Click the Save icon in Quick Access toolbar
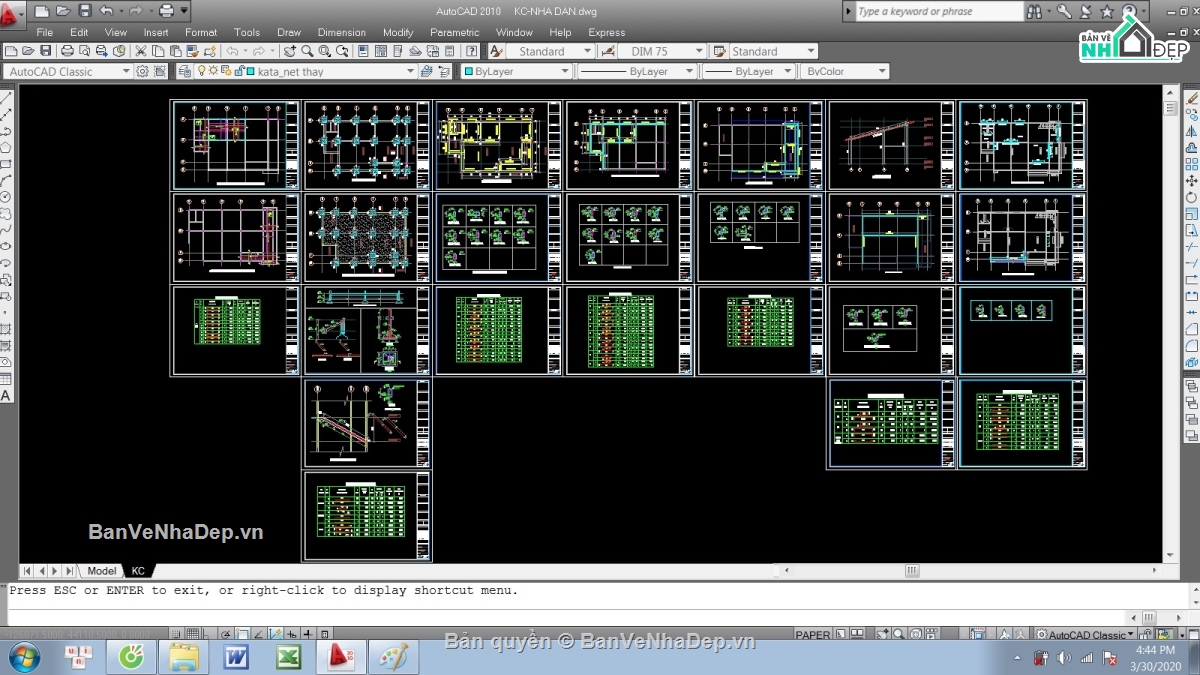This screenshot has width=1200, height=675. click(85, 11)
